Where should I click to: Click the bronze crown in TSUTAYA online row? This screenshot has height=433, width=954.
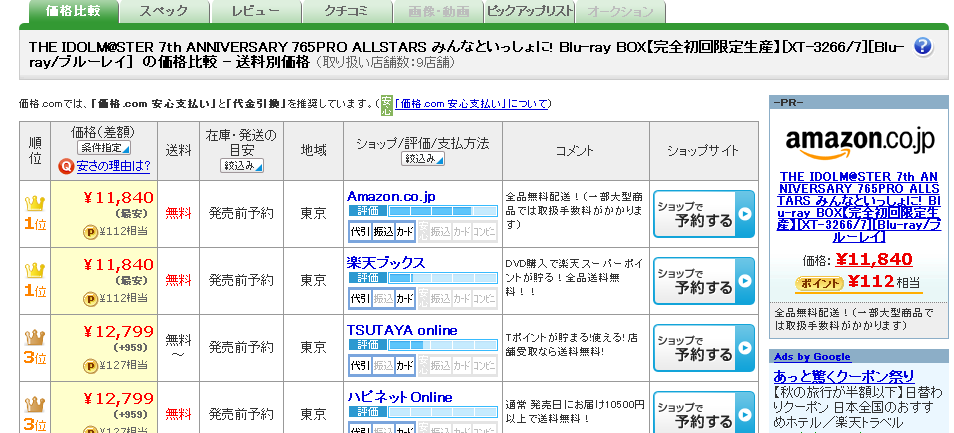35,336
